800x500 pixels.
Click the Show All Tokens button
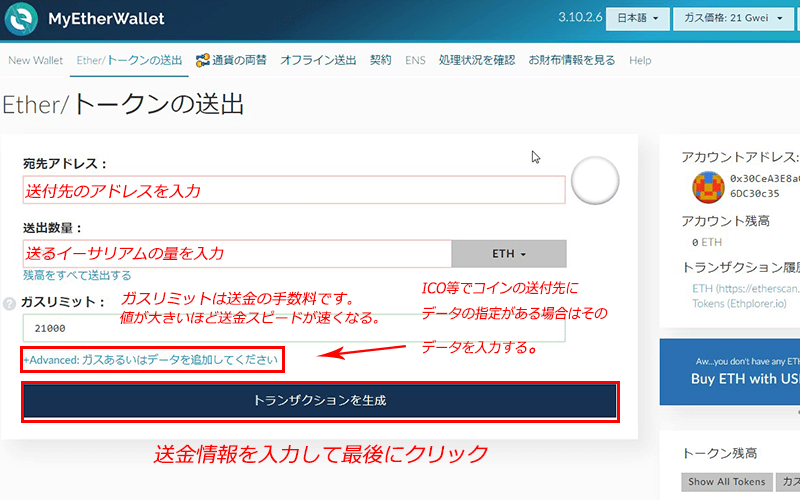tap(727, 482)
